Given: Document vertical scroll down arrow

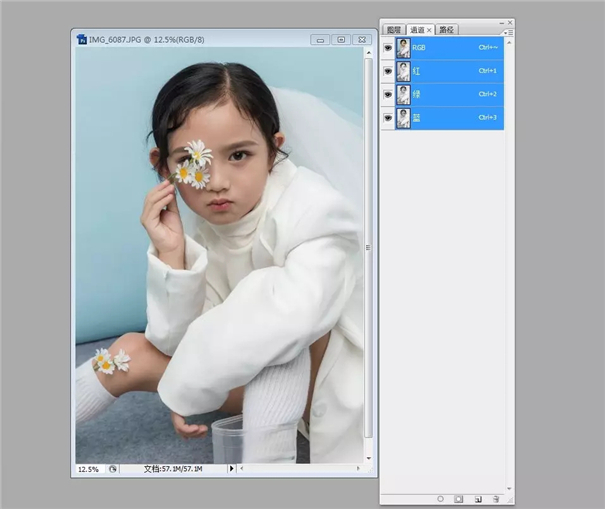Looking at the screenshot, I should coord(369,458).
